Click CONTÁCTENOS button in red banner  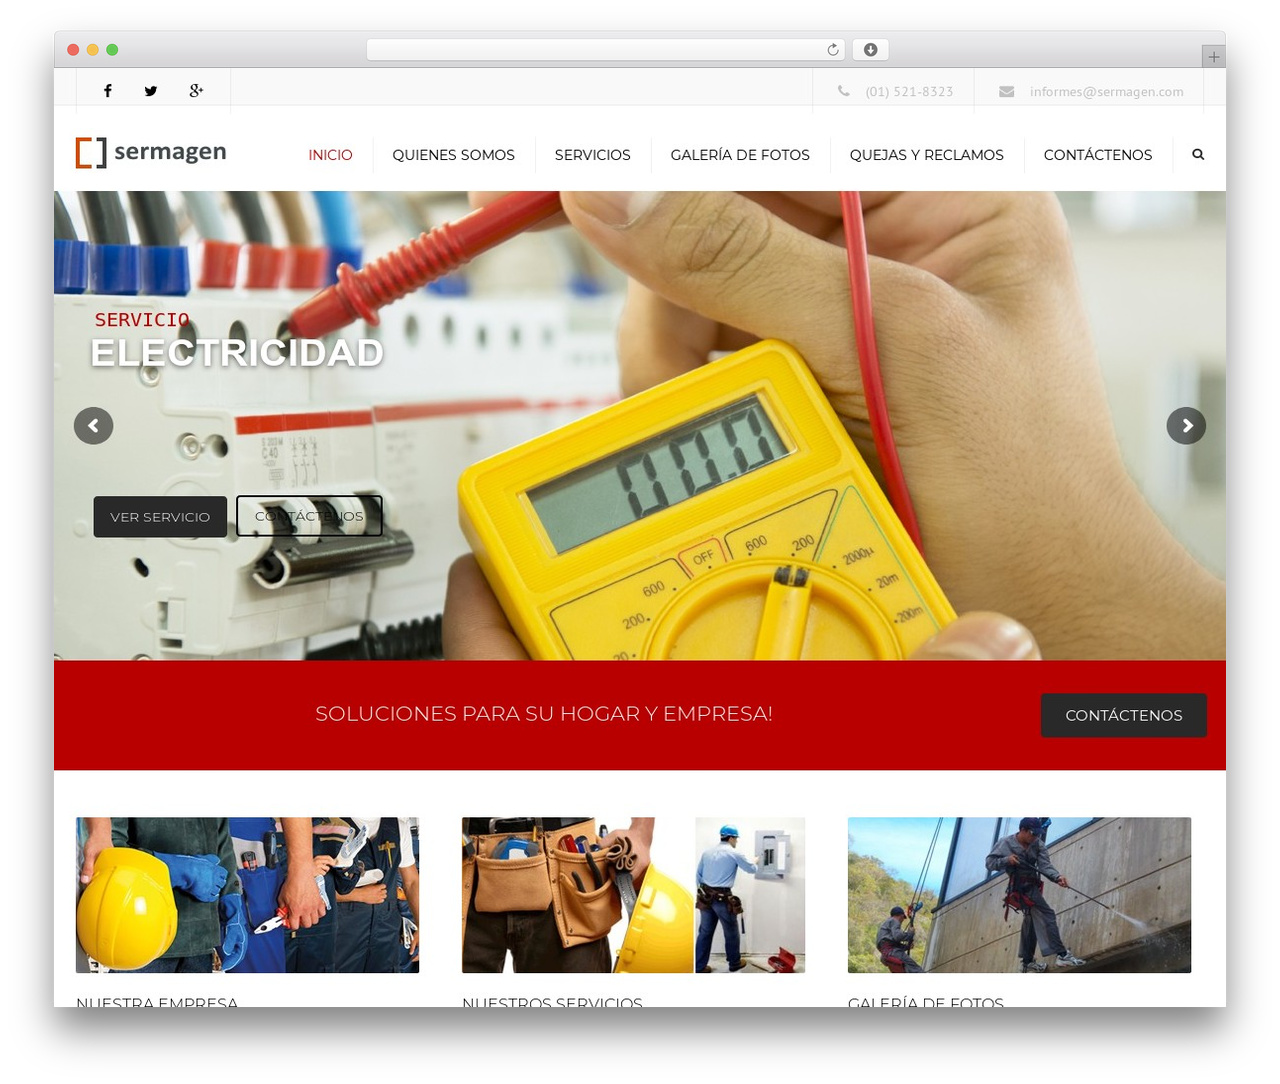[1123, 716]
